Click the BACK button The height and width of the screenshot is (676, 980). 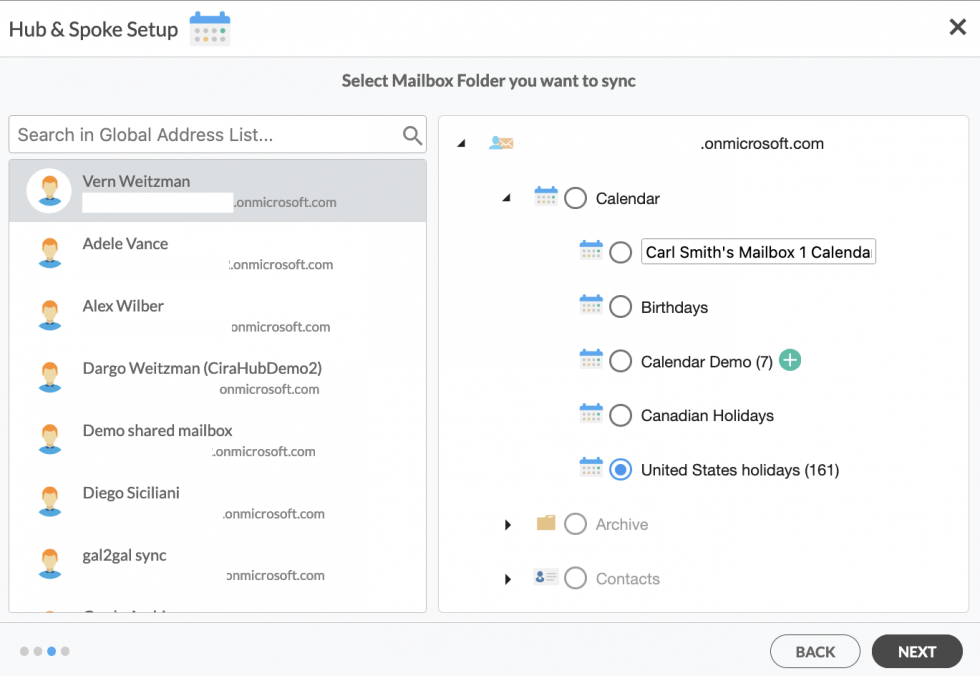[815, 651]
